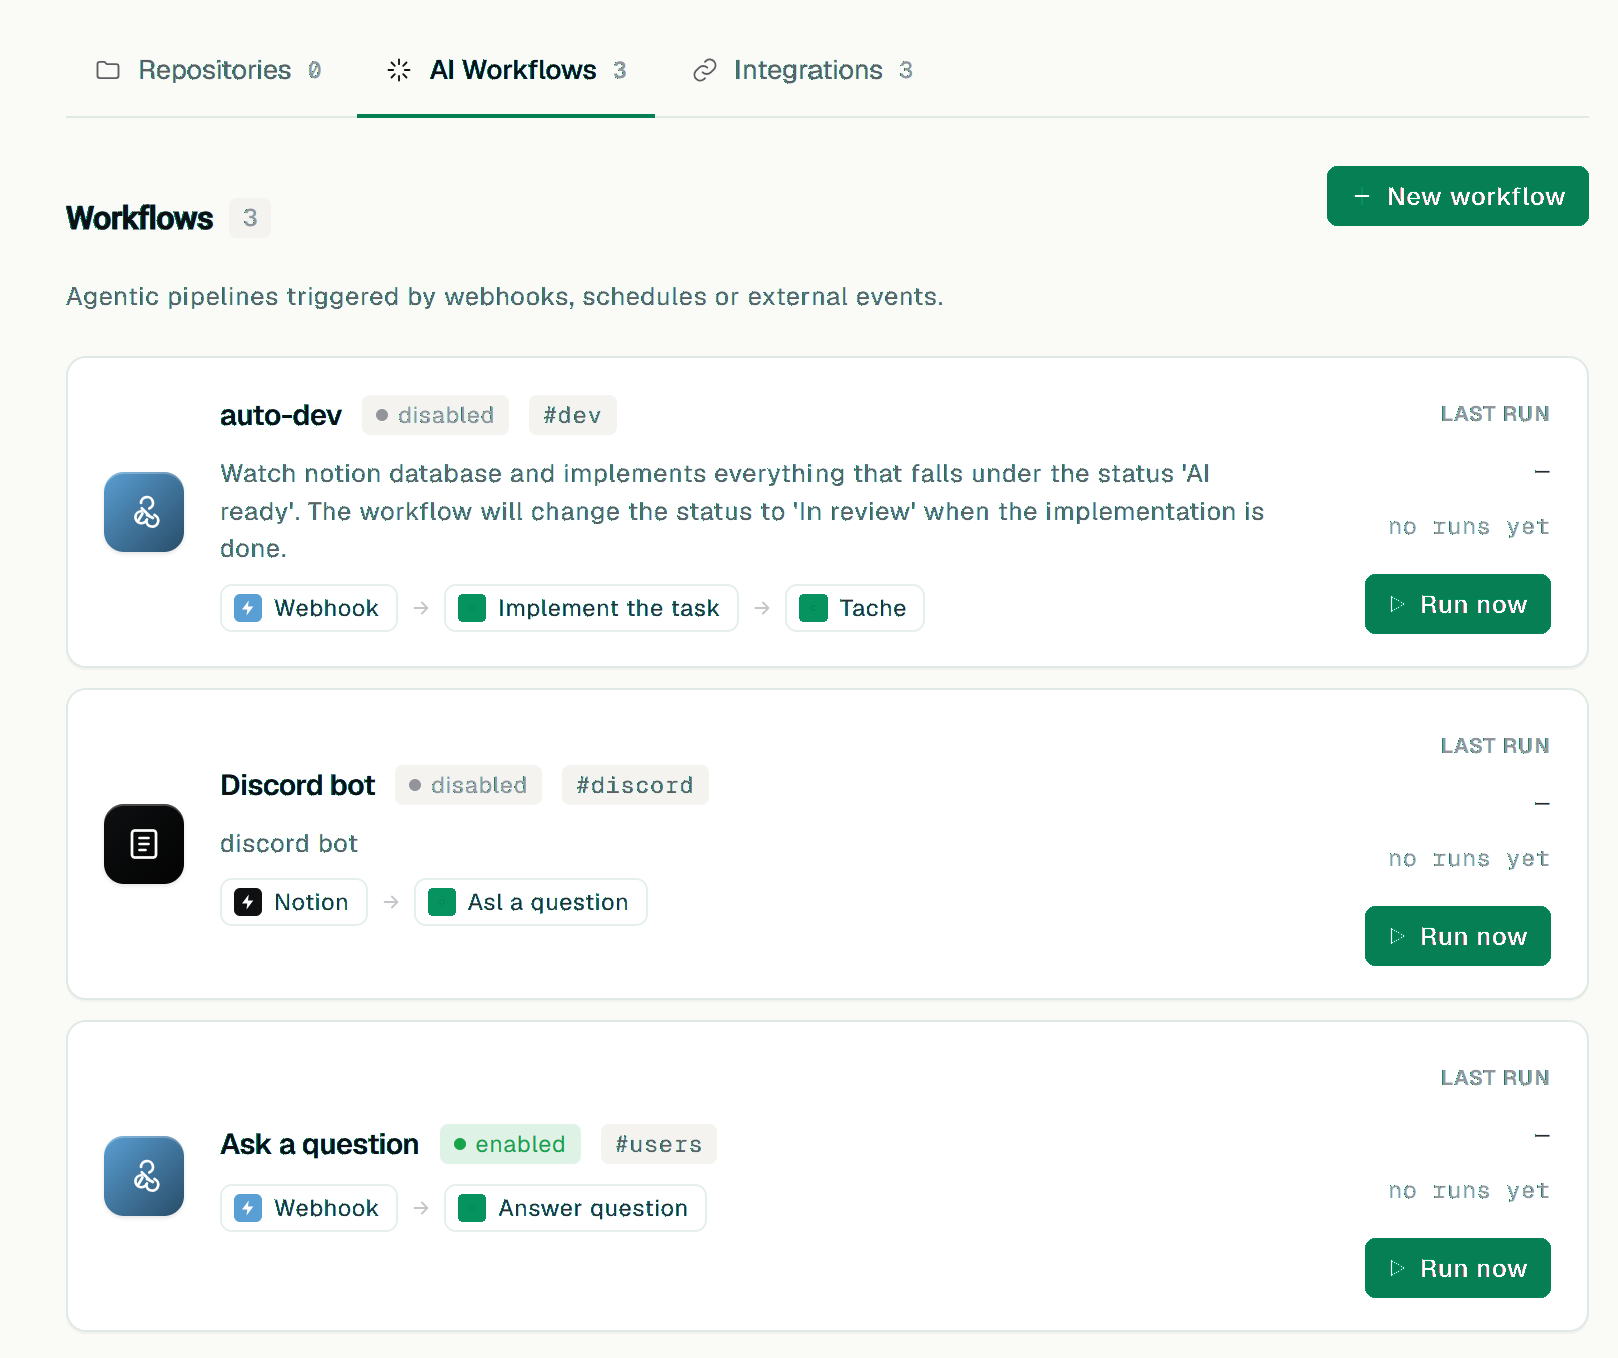Click the Integrations link icon
The height and width of the screenshot is (1358, 1618).
pos(705,70)
